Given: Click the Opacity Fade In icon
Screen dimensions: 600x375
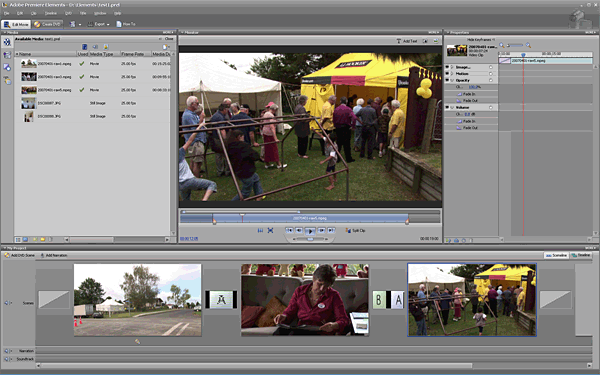Looking at the screenshot, I should coord(459,94).
